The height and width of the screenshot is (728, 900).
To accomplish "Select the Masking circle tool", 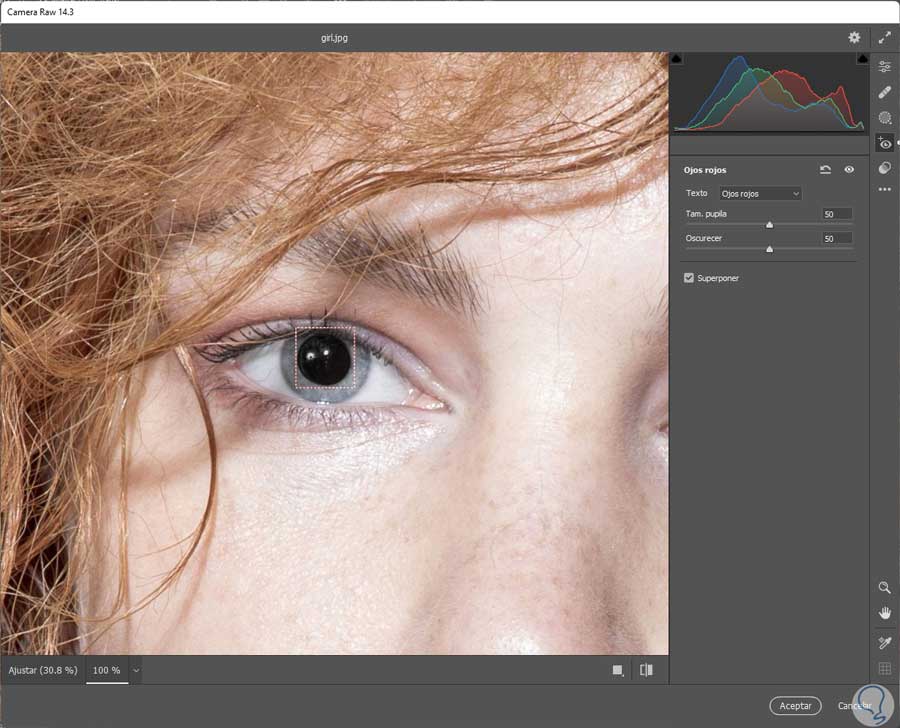I will (884, 117).
